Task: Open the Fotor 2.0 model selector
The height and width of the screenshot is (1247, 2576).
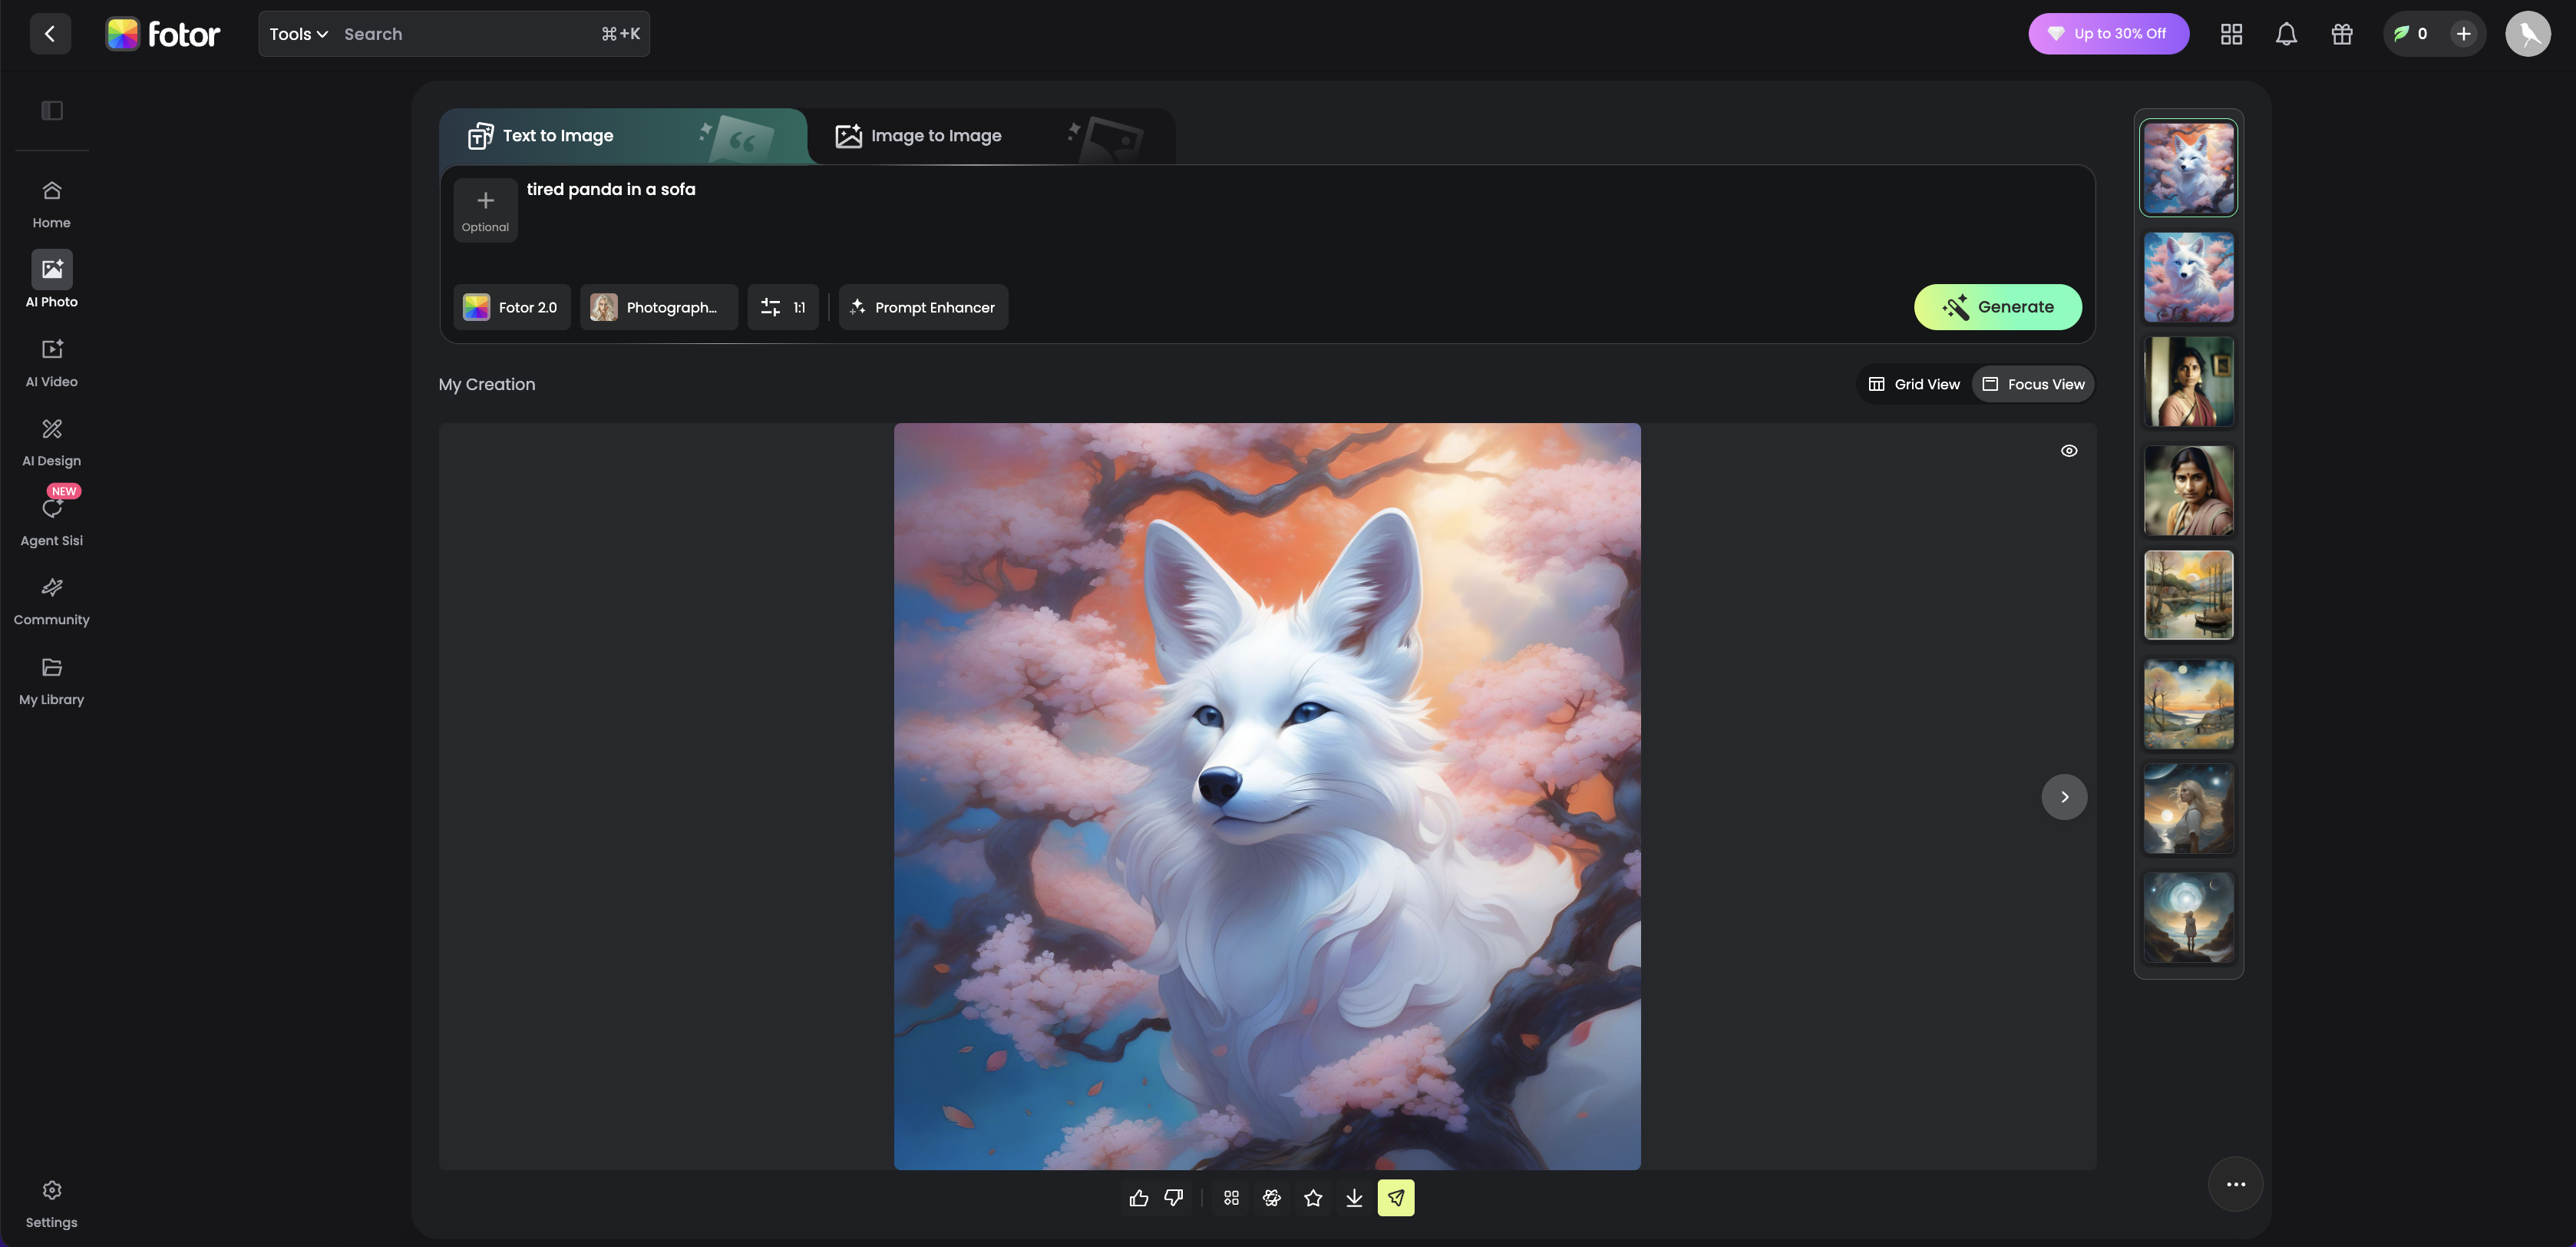Action: [x=511, y=307]
